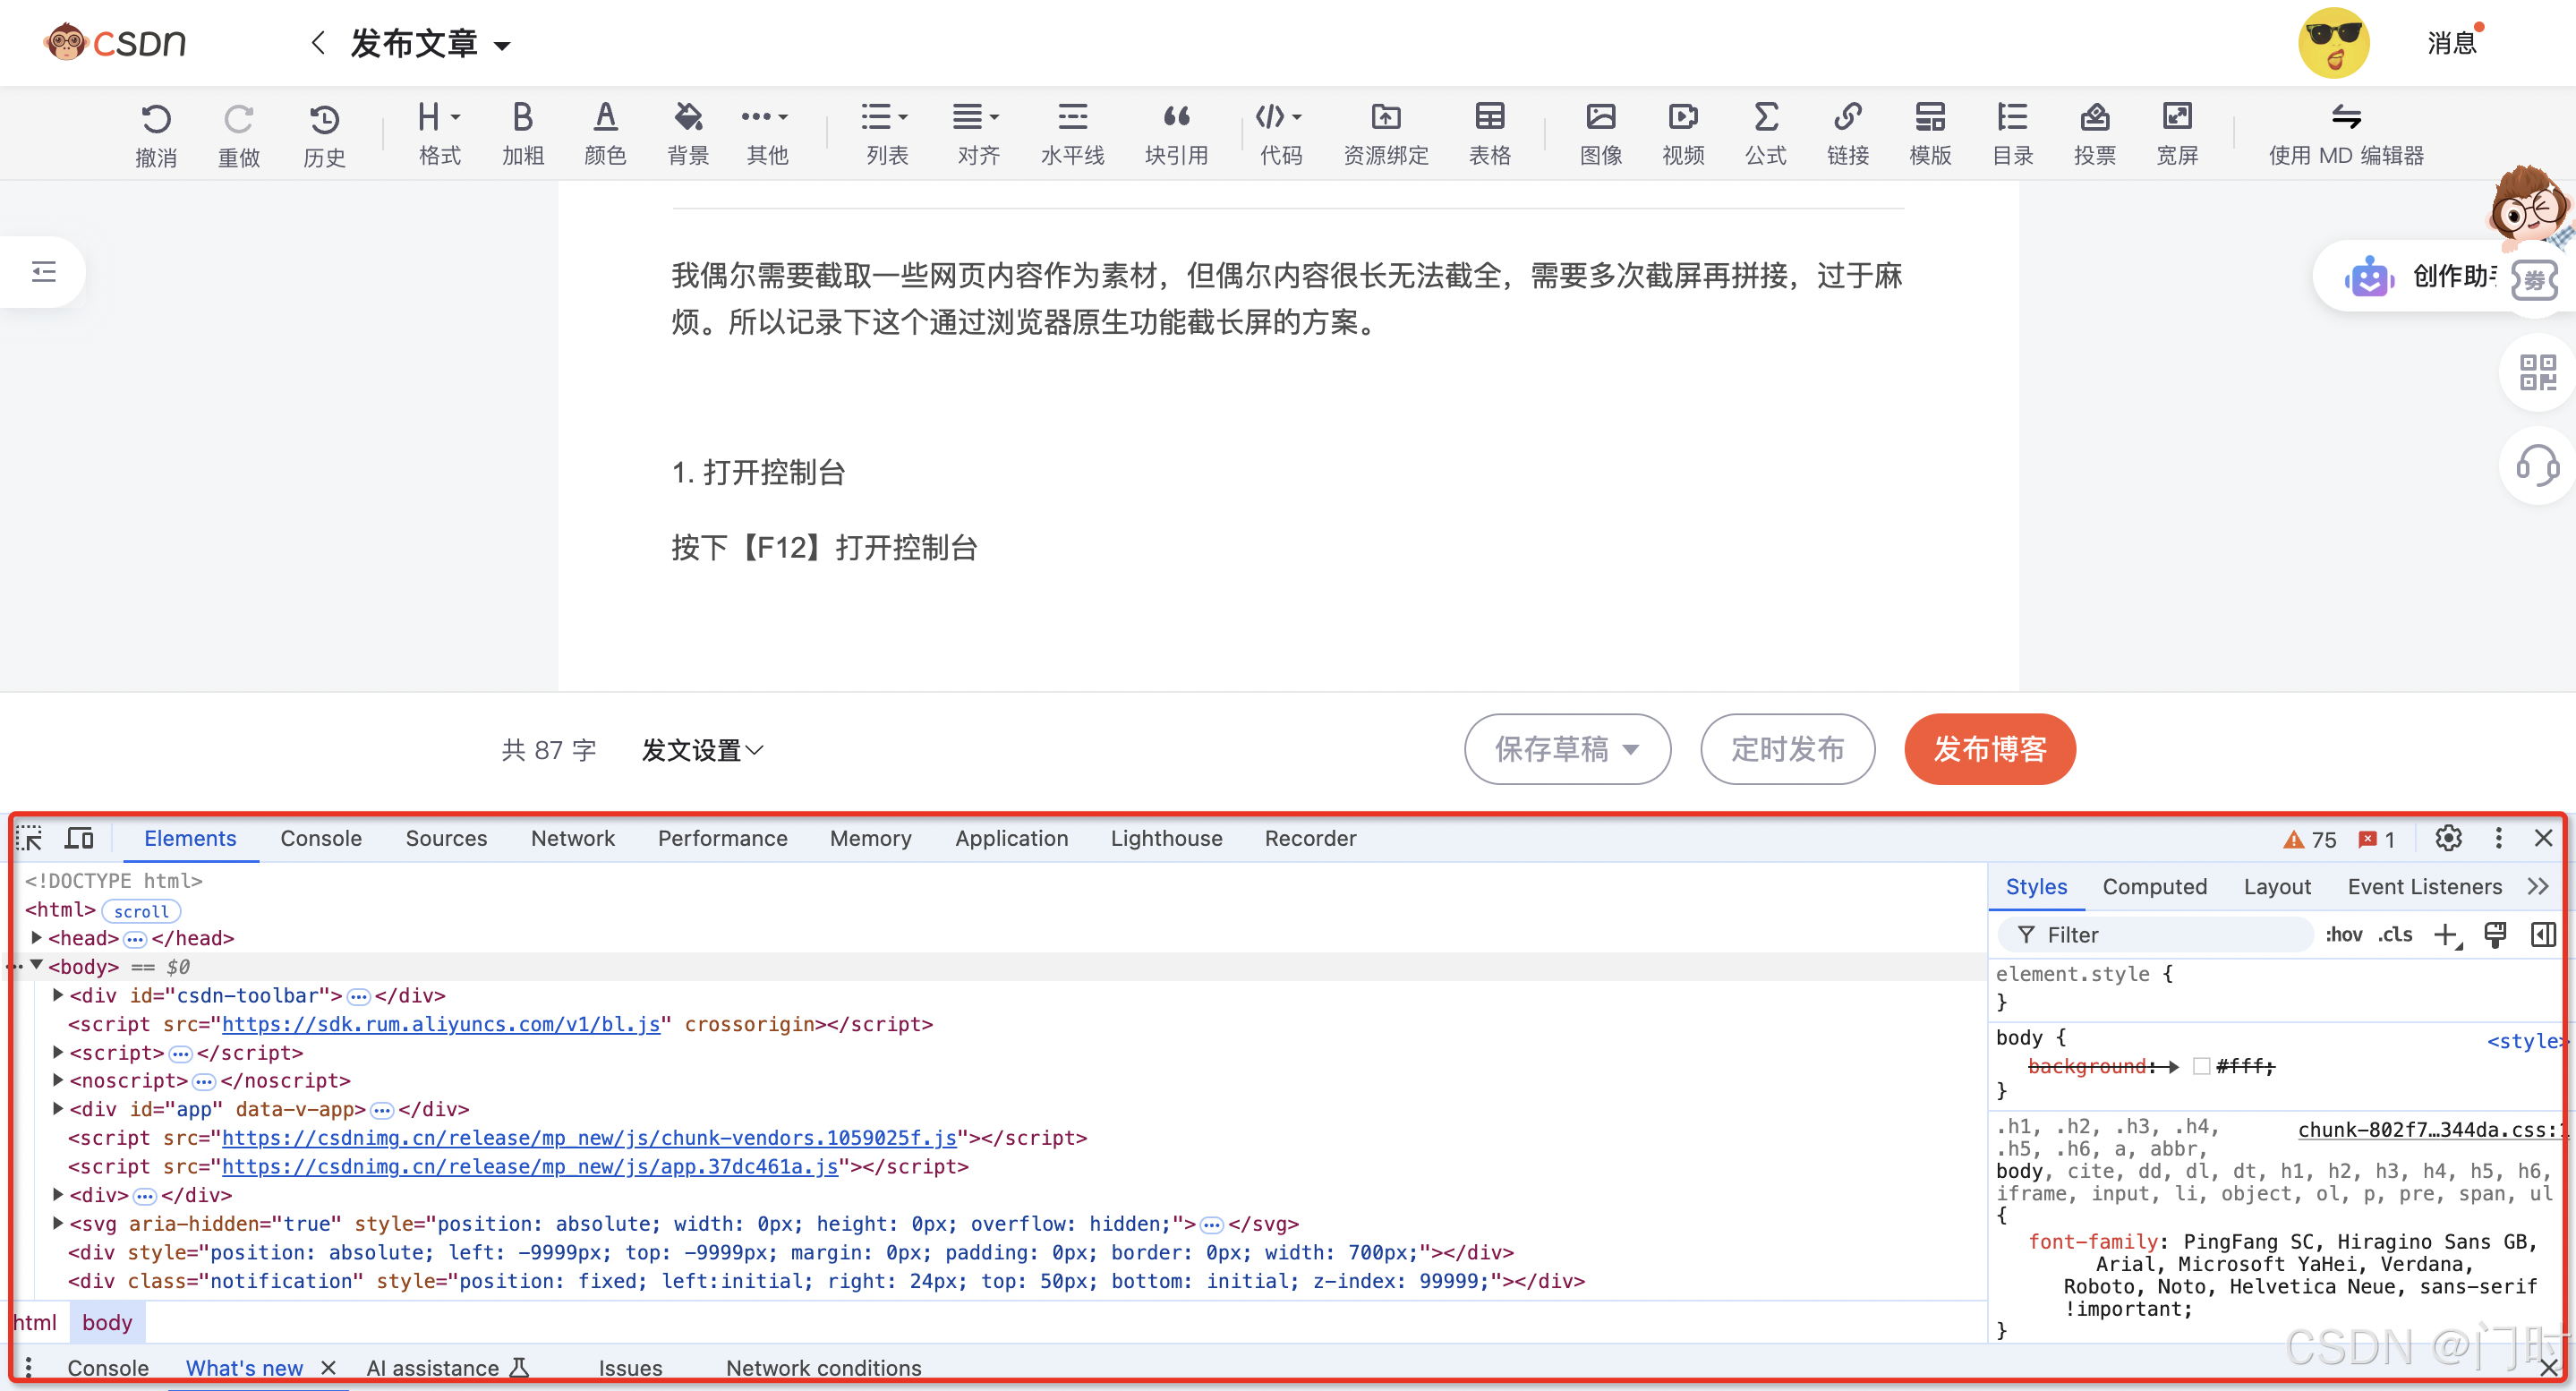Screen dimensions: 2576x1391
Task: Expand the div id="app" node
Action: (x=58, y=1108)
